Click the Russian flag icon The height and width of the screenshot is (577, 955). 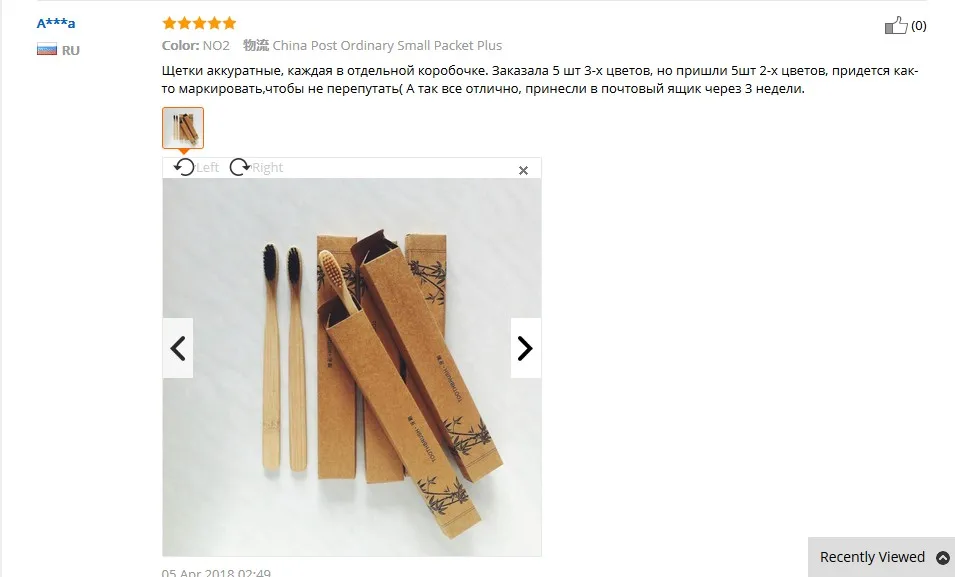47,49
